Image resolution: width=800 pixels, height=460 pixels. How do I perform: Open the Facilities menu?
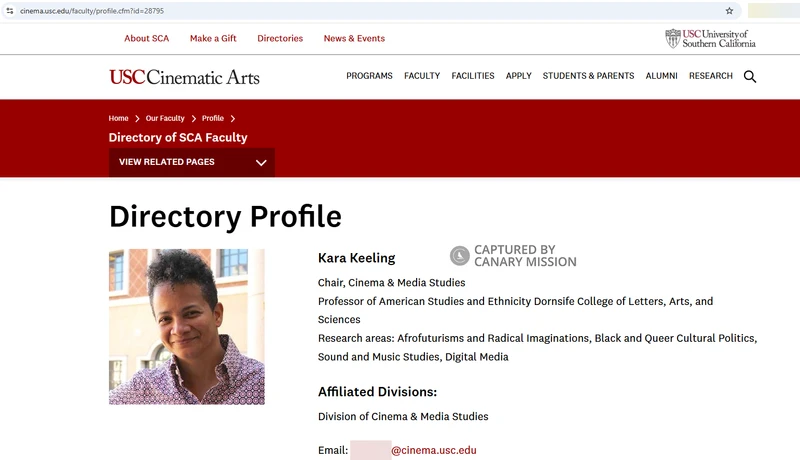coord(473,76)
